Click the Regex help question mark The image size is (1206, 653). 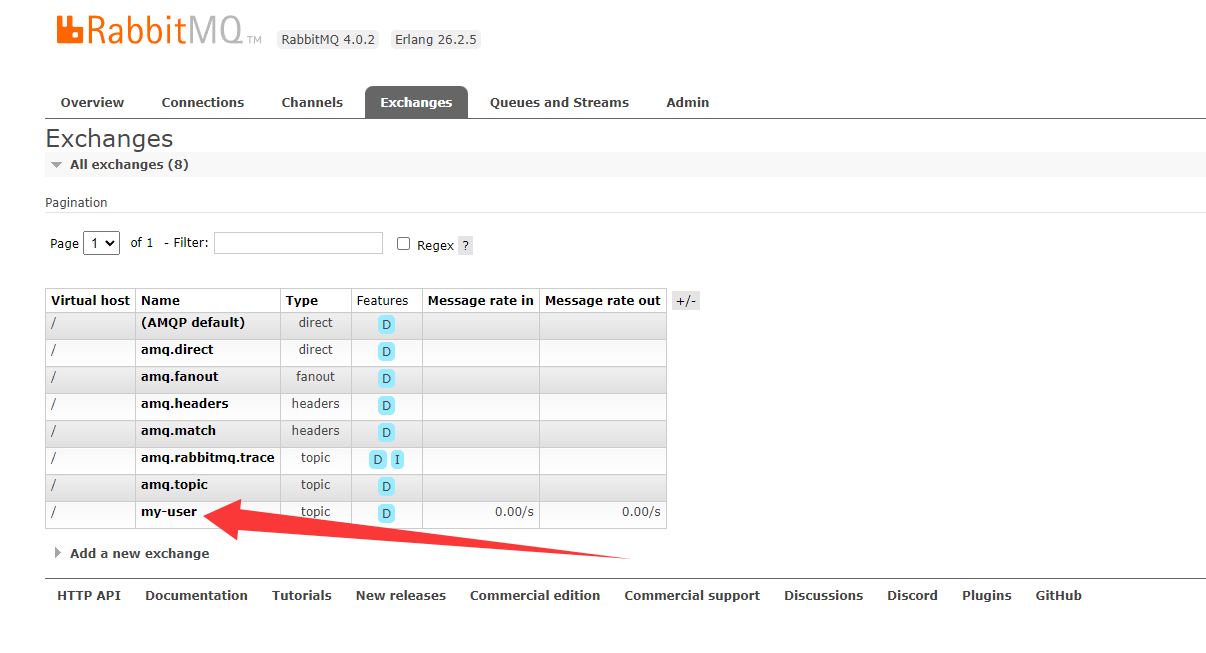(x=465, y=245)
